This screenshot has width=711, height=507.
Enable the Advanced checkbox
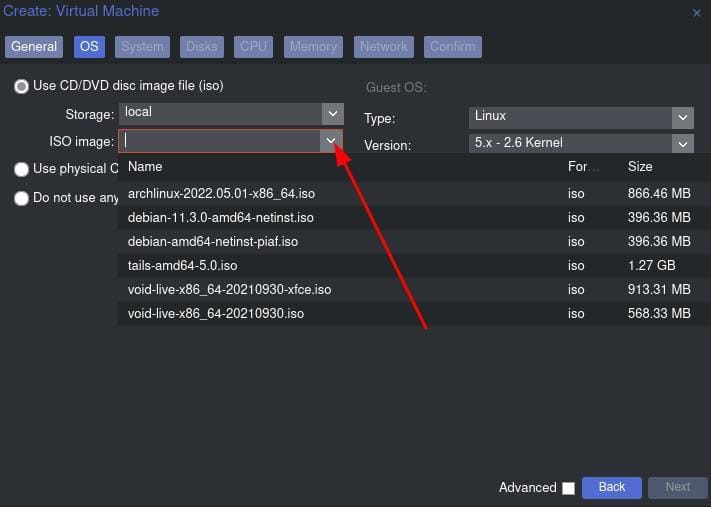(568, 488)
